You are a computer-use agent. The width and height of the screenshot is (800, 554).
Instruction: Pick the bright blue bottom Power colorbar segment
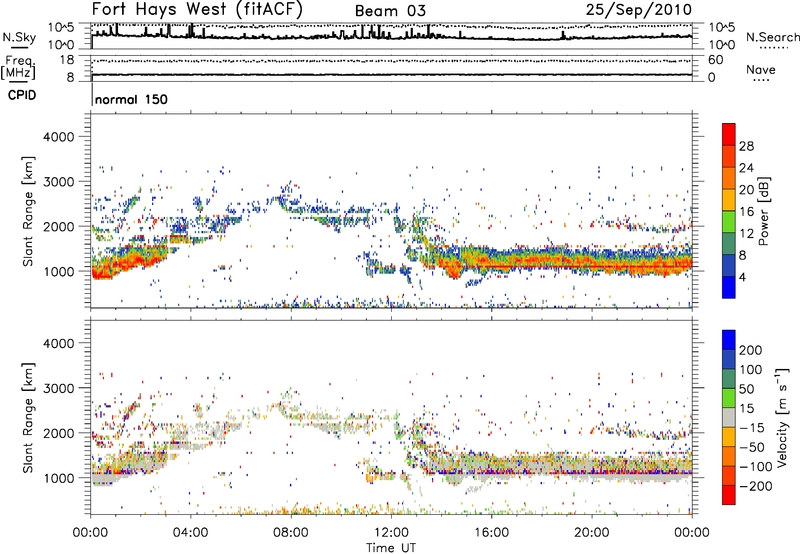(729, 287)
